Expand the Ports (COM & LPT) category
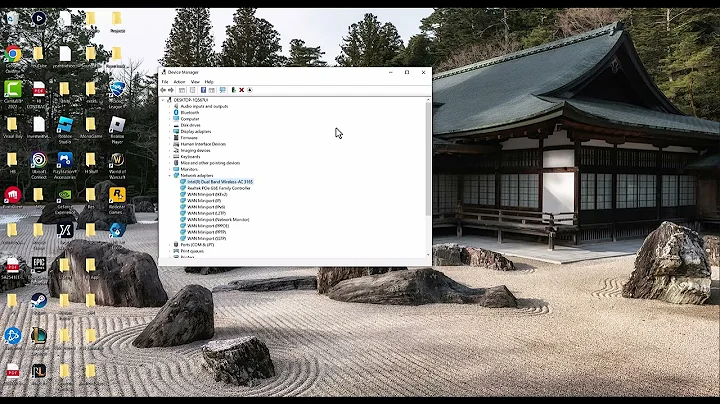The width and height of the screenshot is (720, 404). [169, 245]
